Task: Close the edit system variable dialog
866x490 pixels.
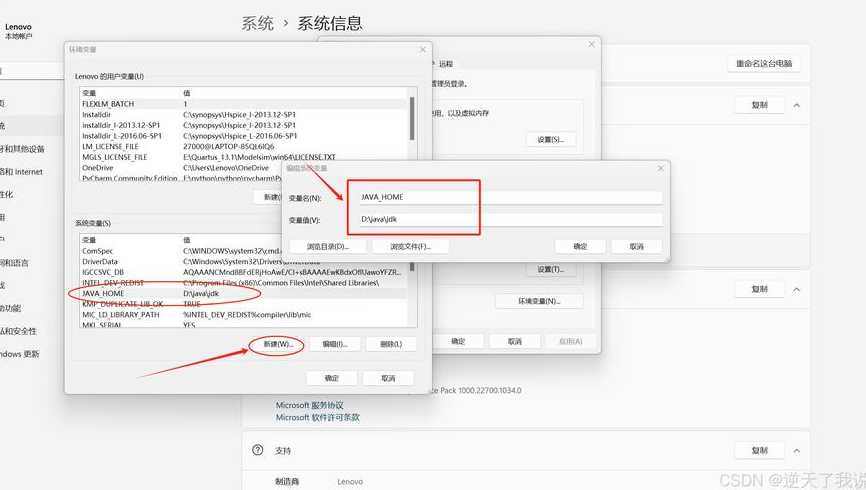Action: 661,168
